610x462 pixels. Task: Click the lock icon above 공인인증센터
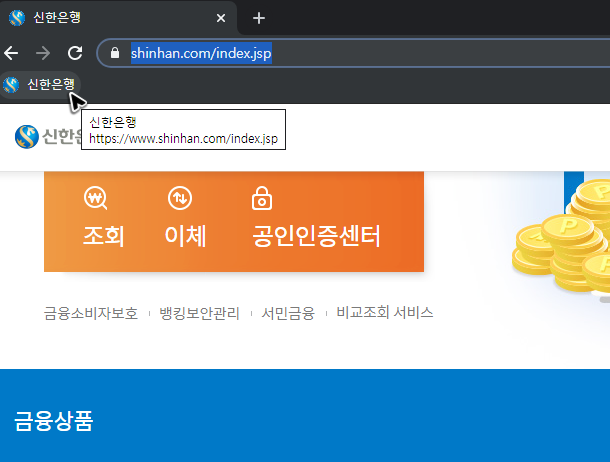(262, 198)
